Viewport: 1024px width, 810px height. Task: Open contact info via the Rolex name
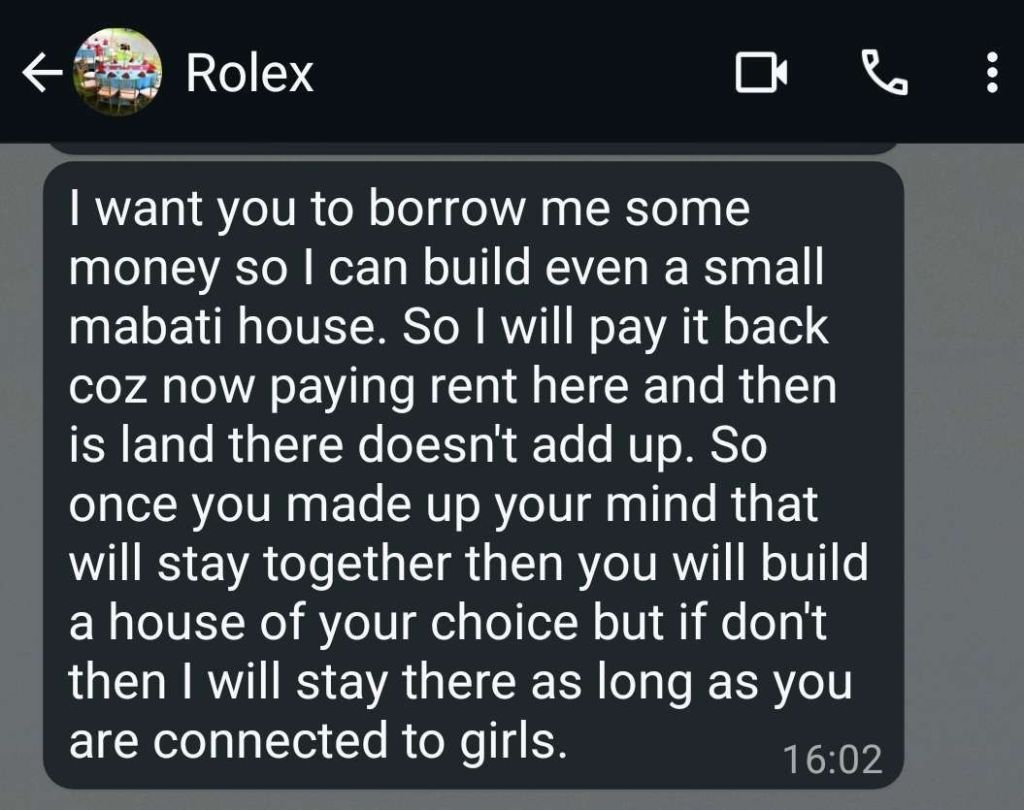coord(249,73)
